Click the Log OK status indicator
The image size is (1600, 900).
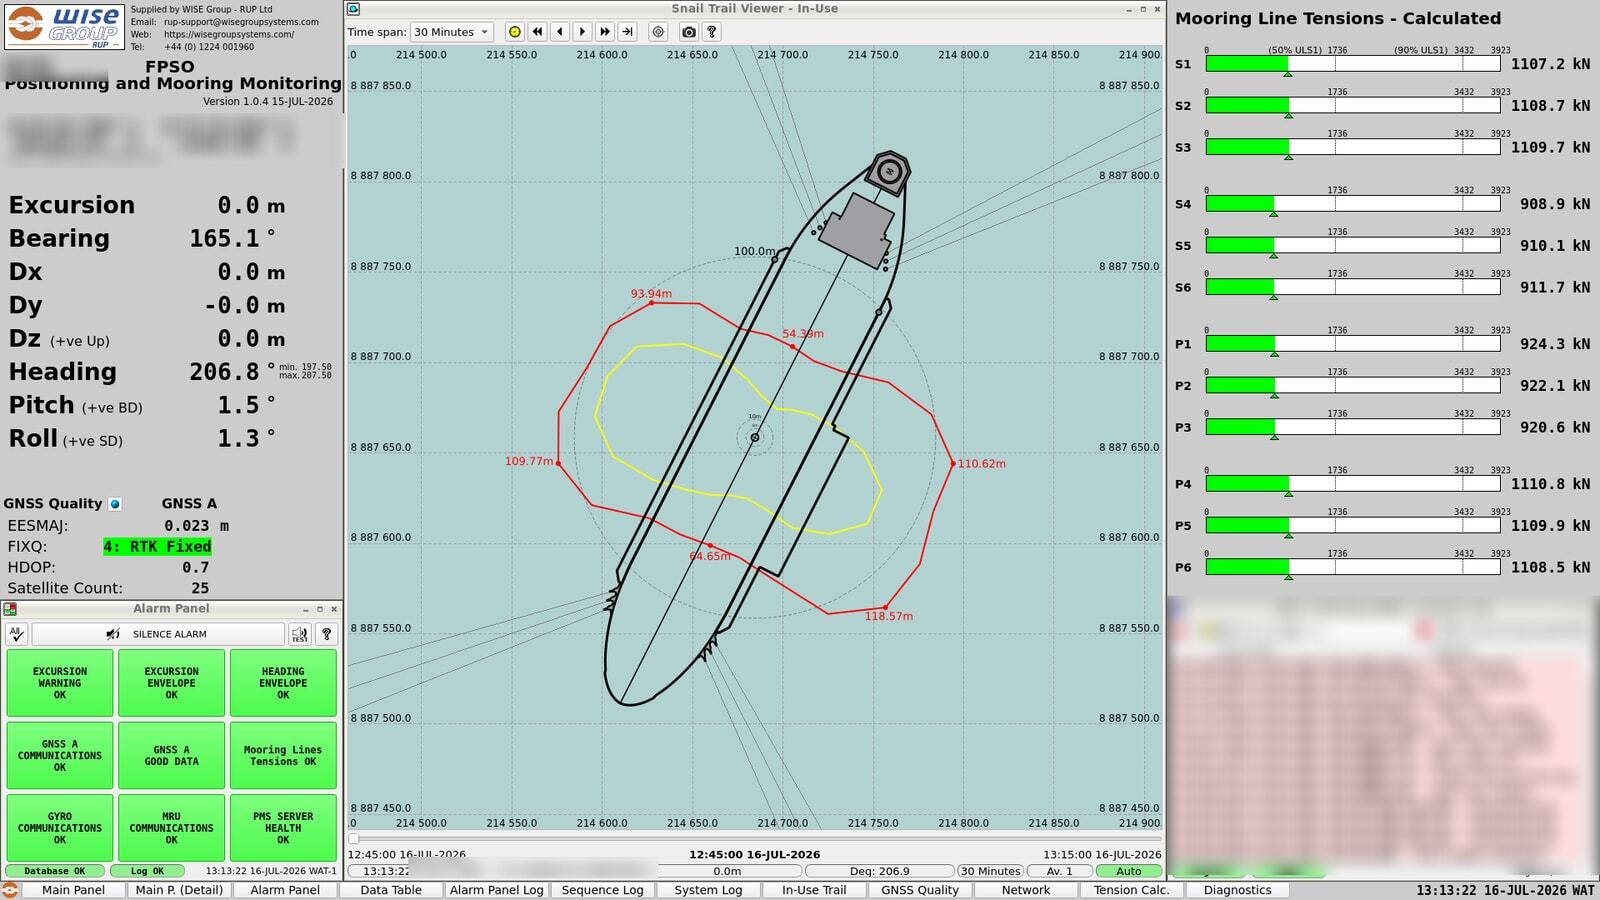(147, 871)
